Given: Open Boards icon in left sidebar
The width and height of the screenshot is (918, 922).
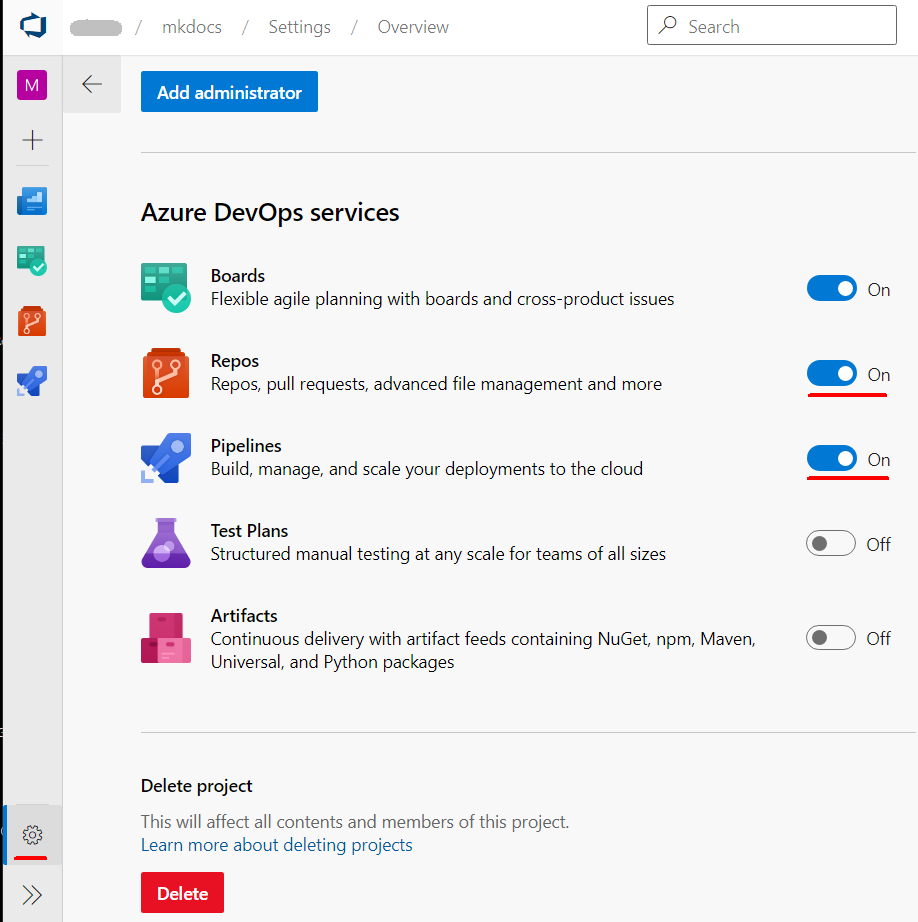Looking at the screenshot, I should tap(32, 261).
